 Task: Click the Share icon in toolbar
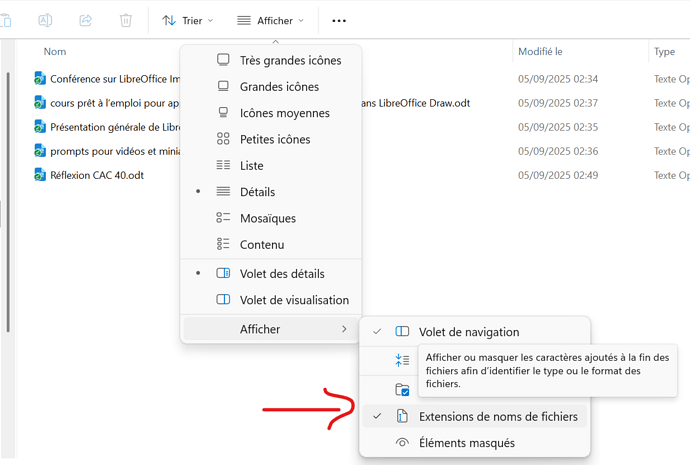pos(85,20)
